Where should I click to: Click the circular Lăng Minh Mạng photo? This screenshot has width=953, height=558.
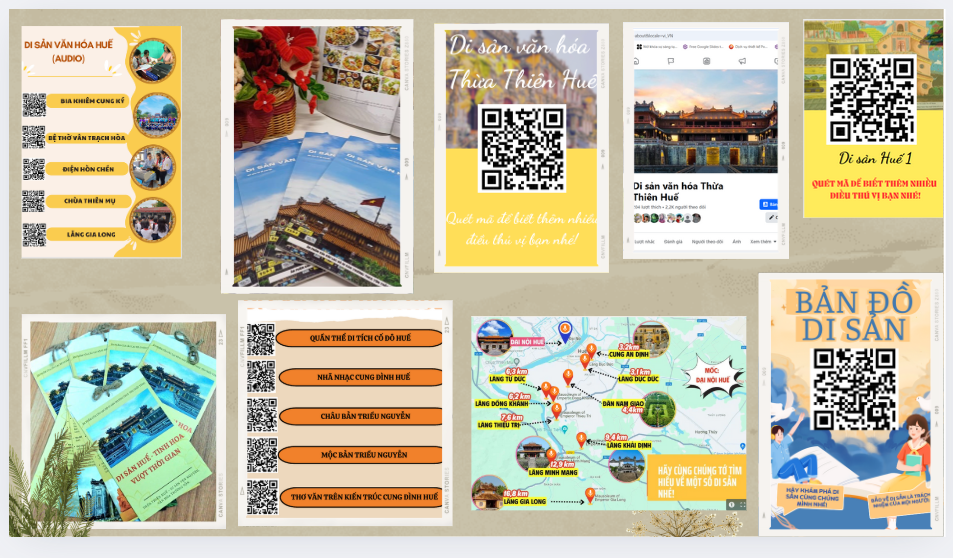click(534, 453)
